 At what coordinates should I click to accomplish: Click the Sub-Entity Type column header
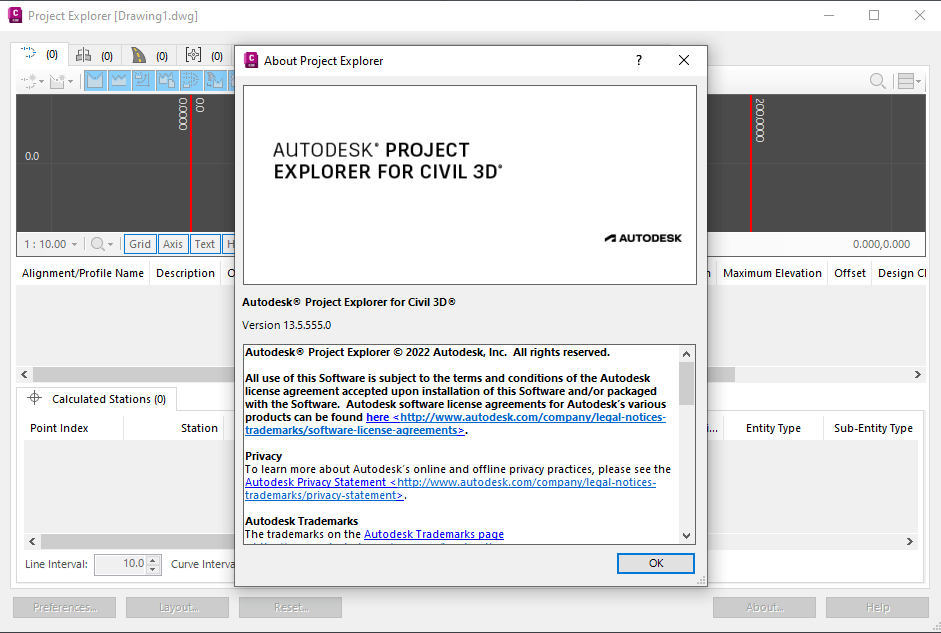(x=873, y=428)
